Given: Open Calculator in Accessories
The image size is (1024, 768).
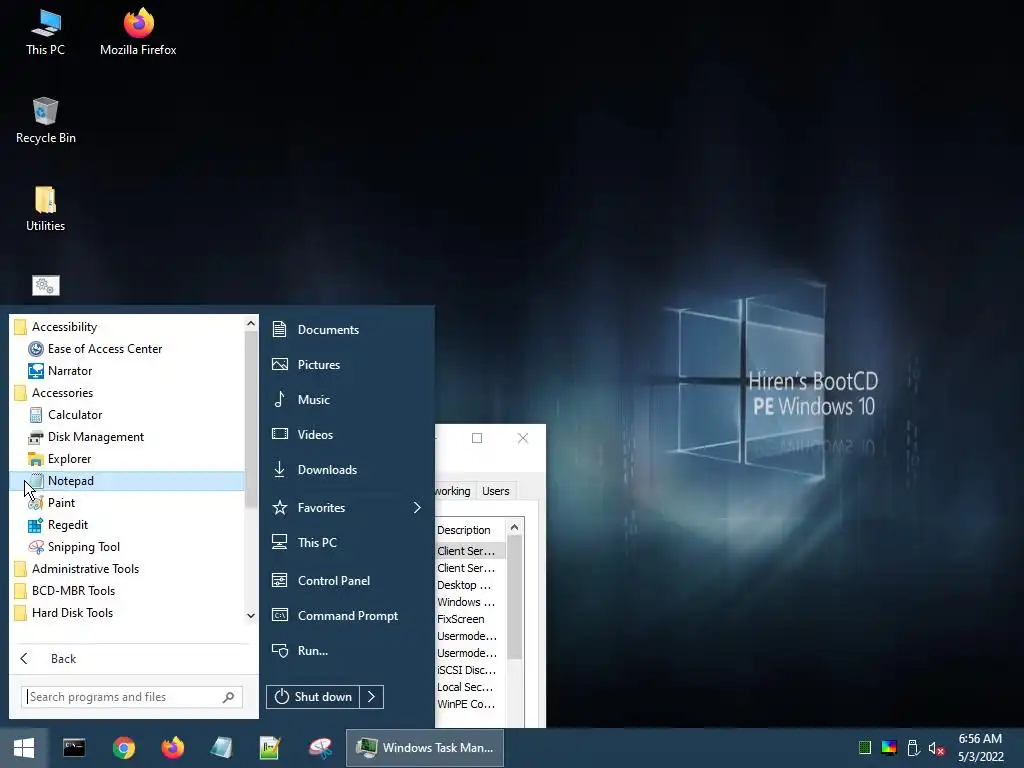Looking at the screenshot, I should [x=65, y=415].
